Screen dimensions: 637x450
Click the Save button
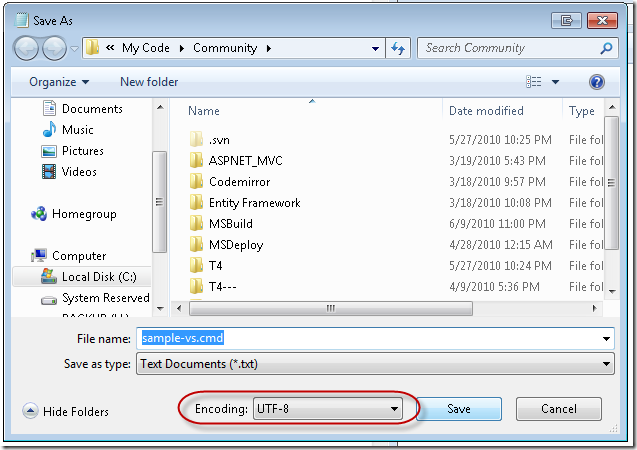459,409
